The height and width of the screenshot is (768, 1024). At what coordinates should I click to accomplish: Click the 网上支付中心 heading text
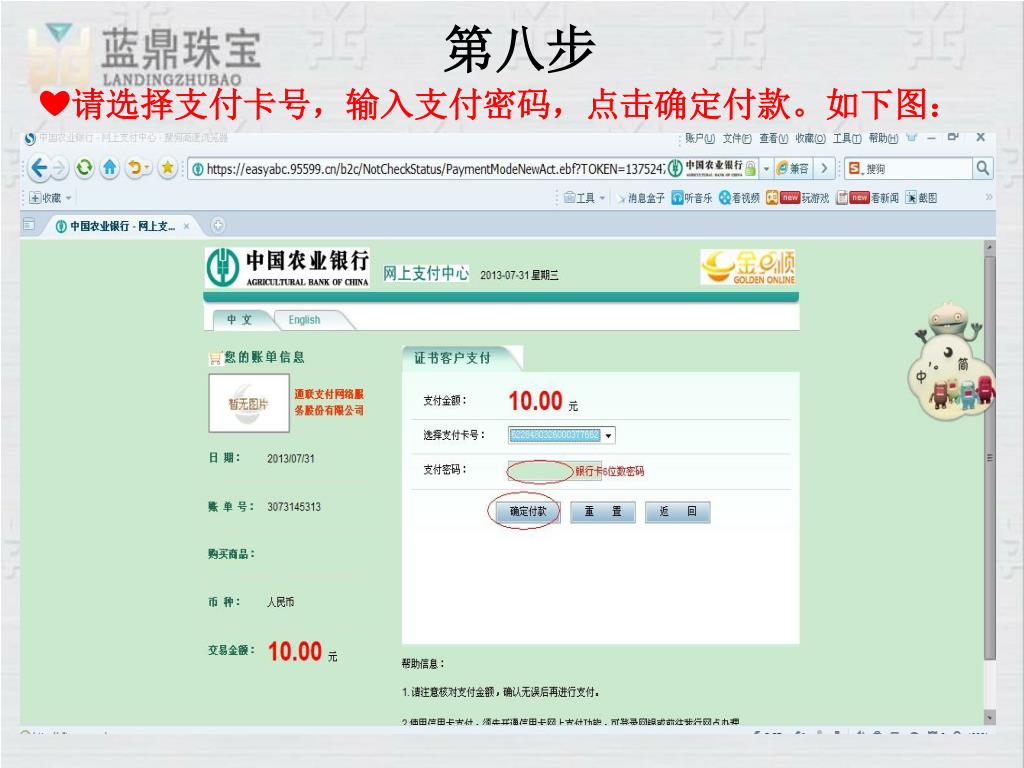point(425,273)
